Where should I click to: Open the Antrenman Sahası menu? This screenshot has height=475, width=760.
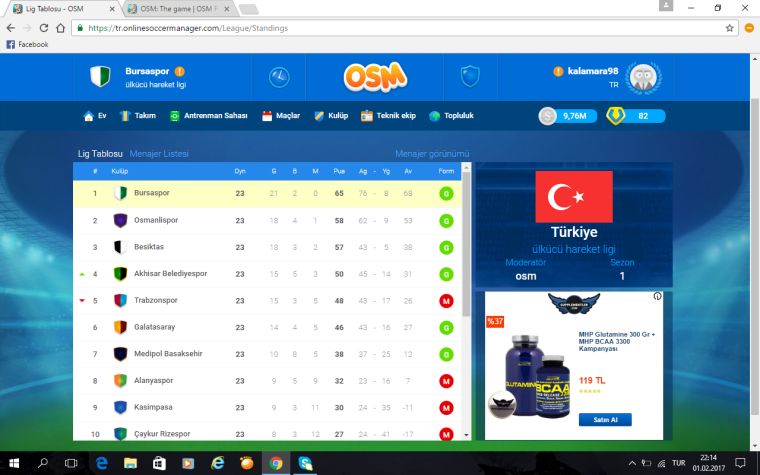pyautogui.click(x=208, y=116)
